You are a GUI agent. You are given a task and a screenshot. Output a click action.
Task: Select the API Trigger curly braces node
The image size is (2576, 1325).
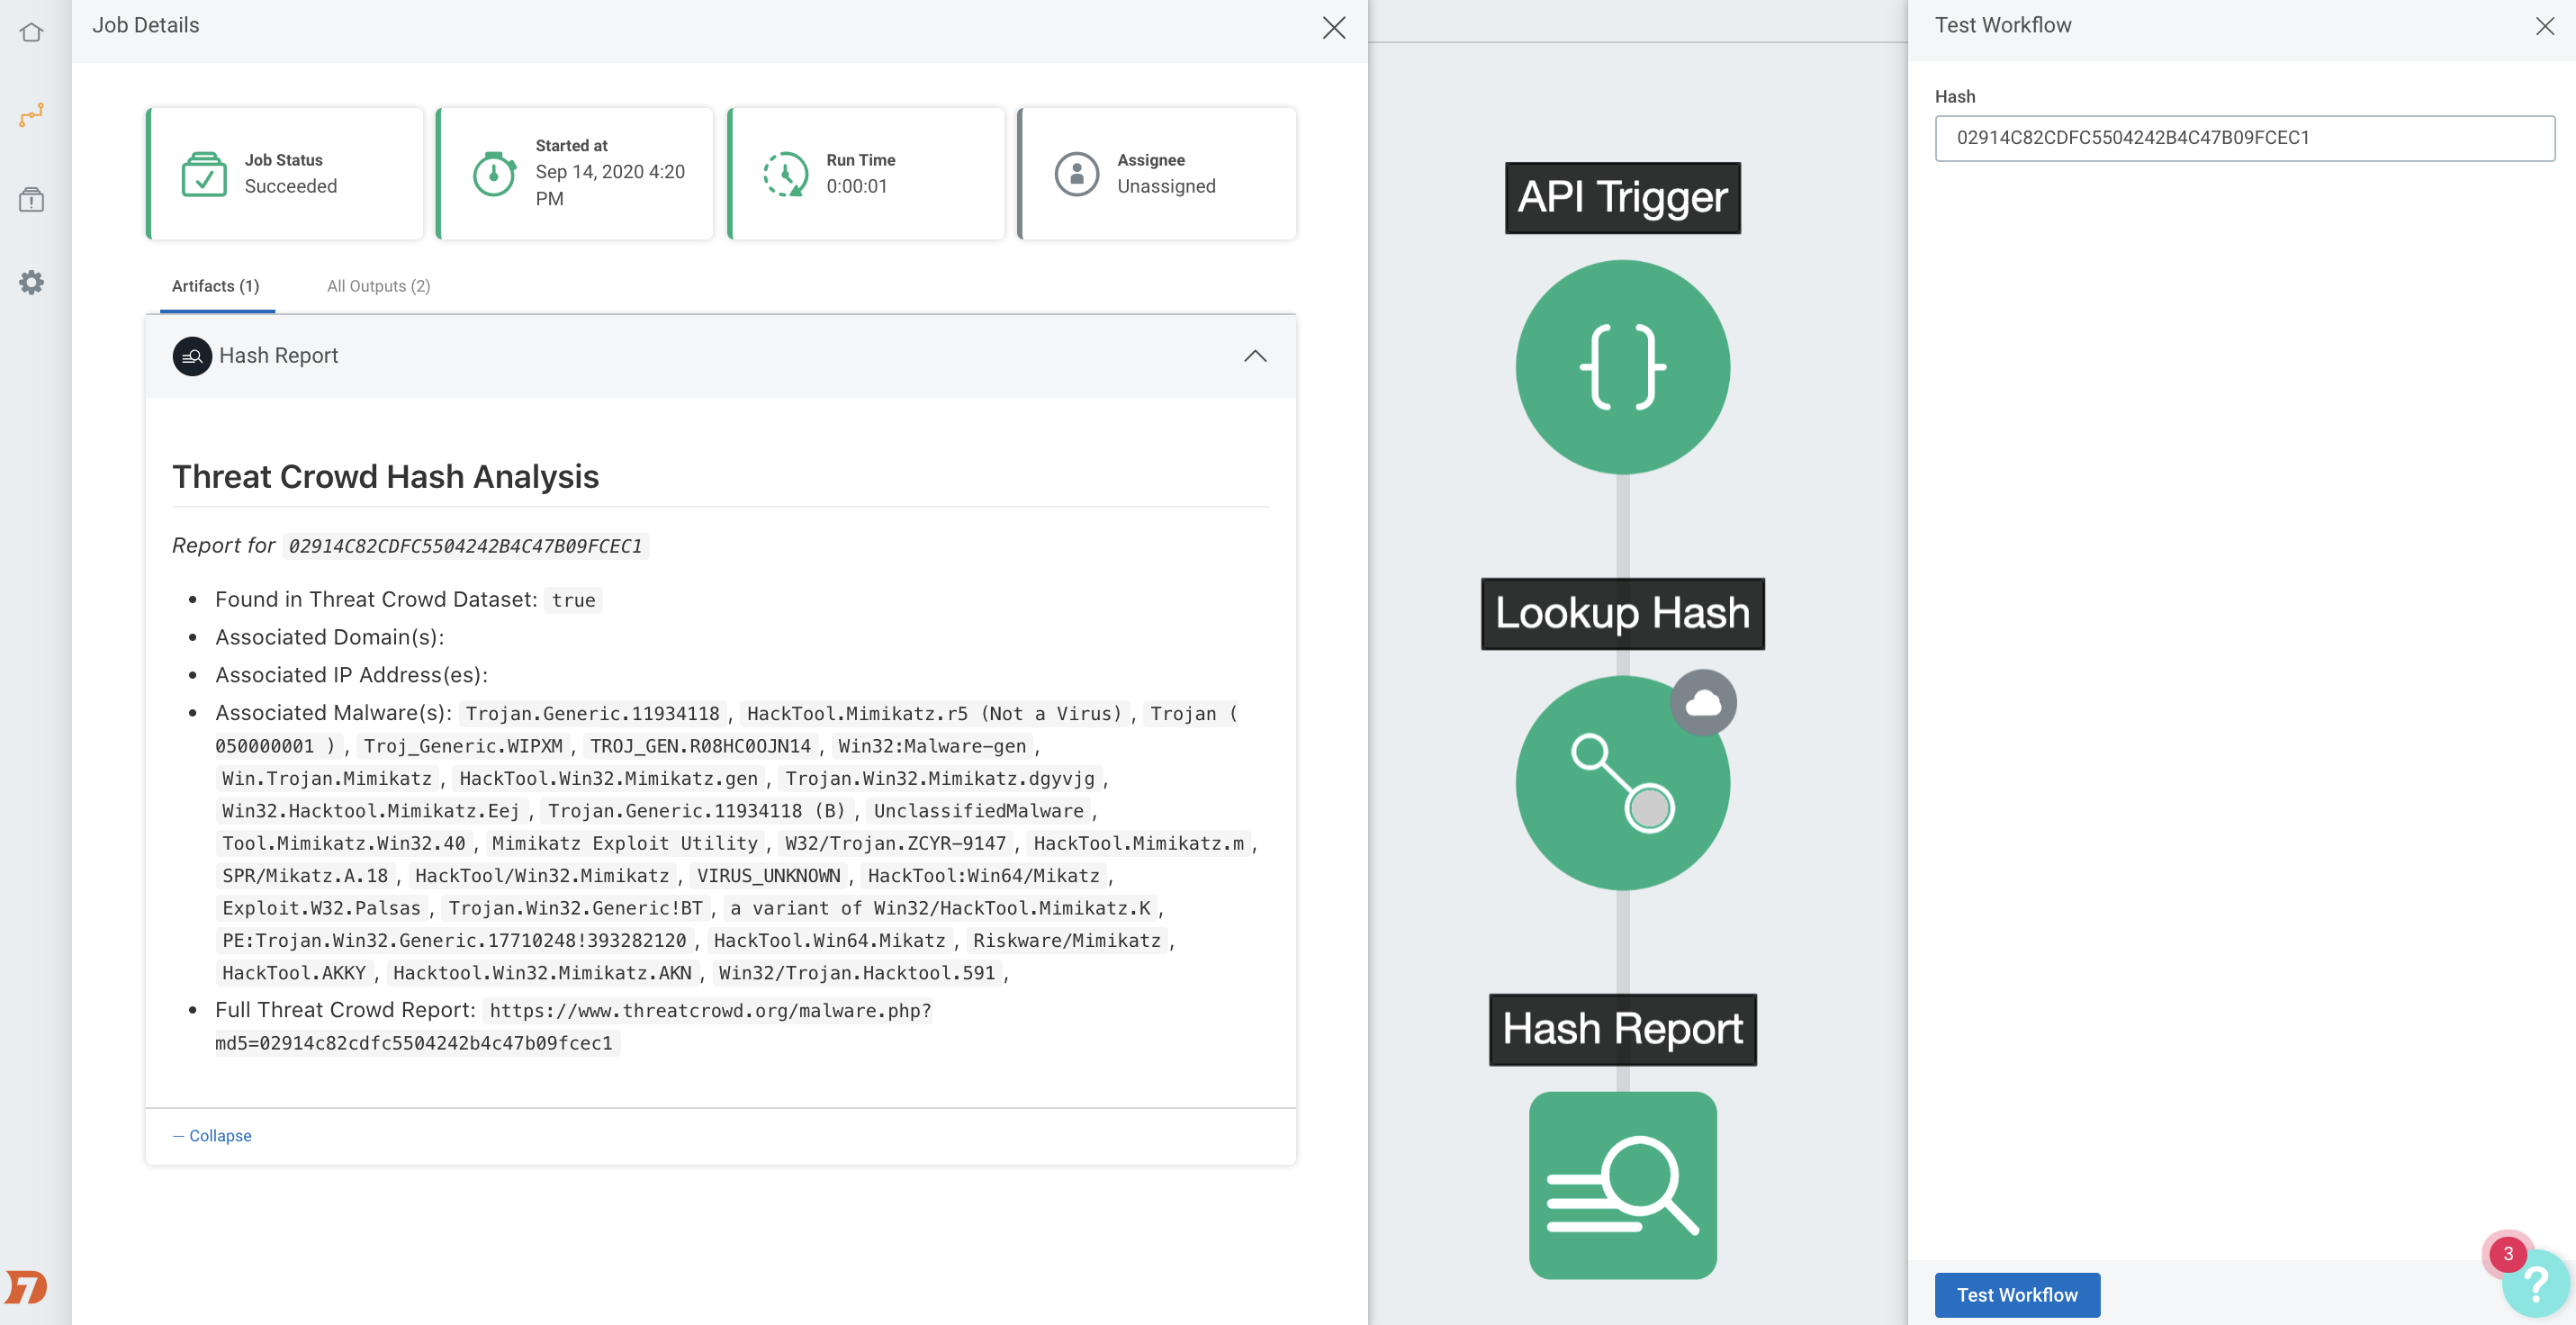1622,367
